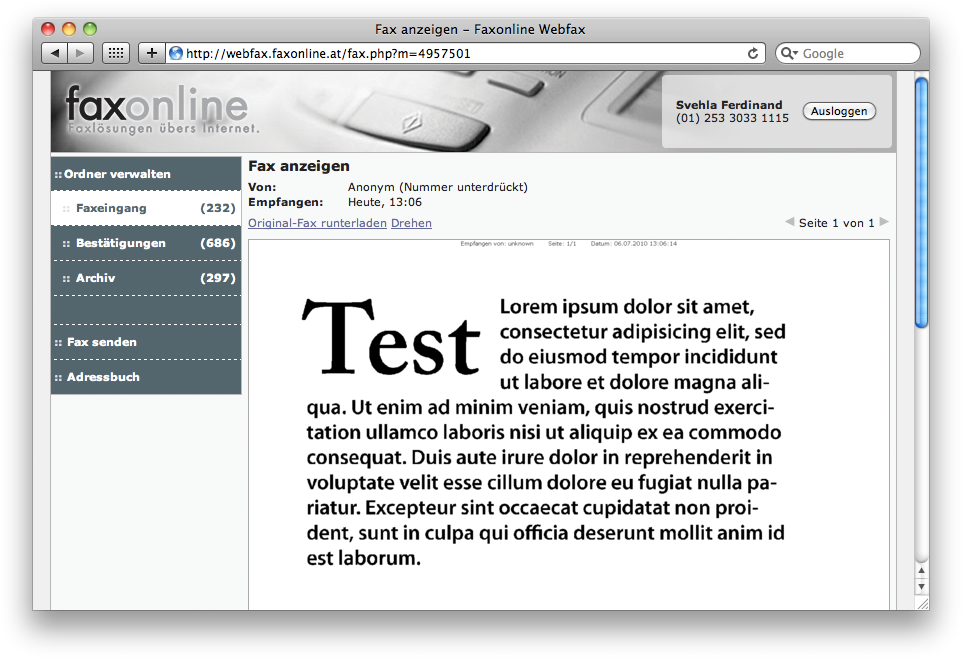
Task: Click the blue vertical scrollbar thumb
Action: coord(921,203)
